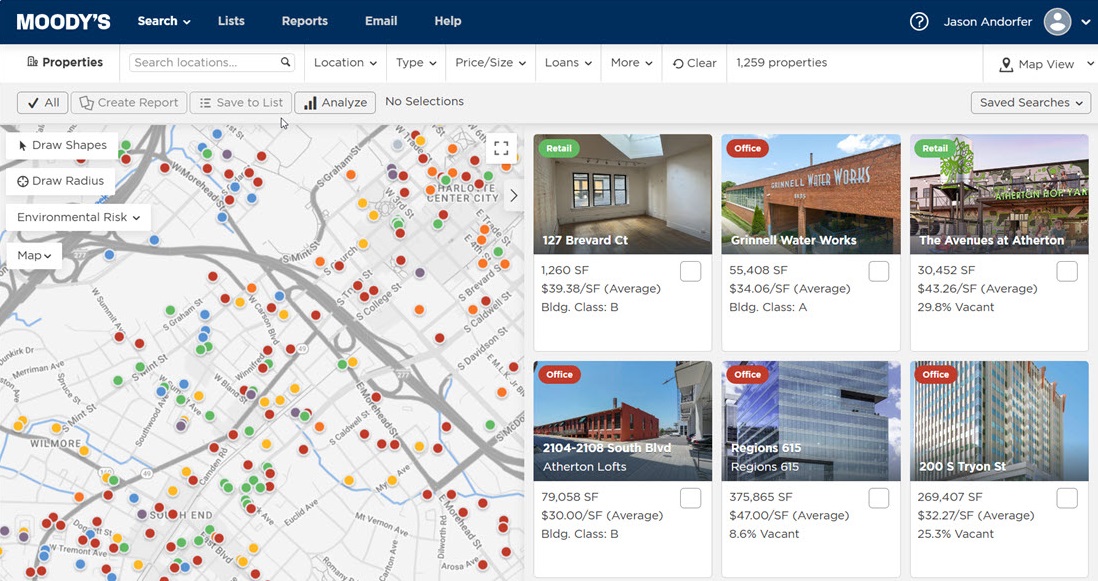Tick the 200 S Tryon St checkbox
Image resolution: width=1098 pixels, height=581 pixels.
pyautogui.click(x=1066, y=498)
